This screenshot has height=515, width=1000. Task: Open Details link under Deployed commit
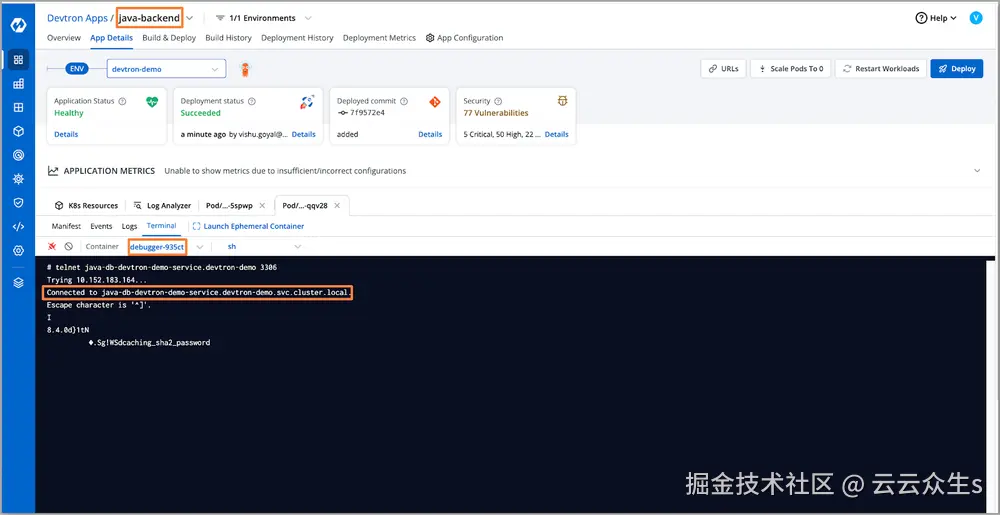(430, 134)
